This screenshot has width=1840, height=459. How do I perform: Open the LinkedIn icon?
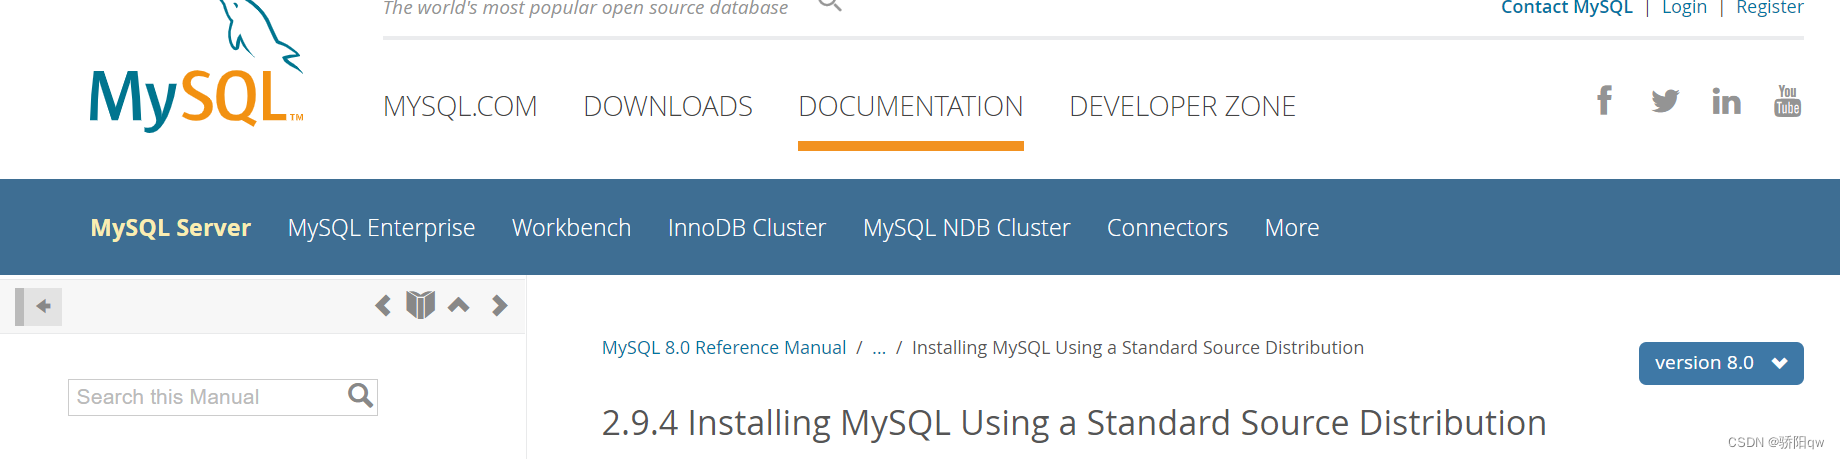pos(1726,101)
